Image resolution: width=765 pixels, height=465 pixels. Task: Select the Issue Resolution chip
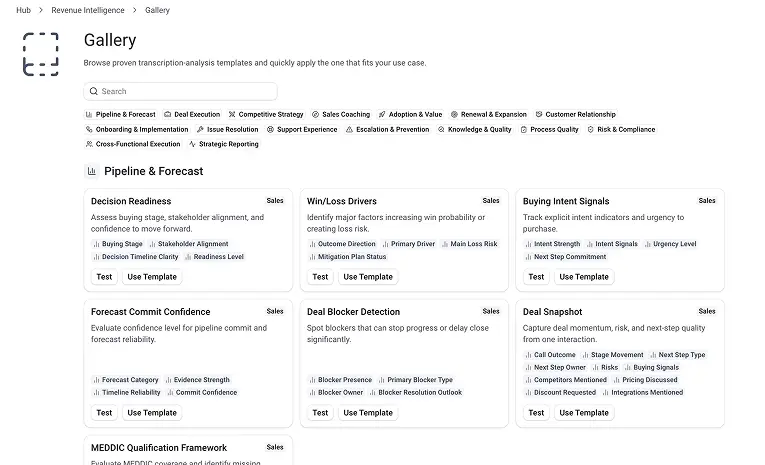[227, 129]
